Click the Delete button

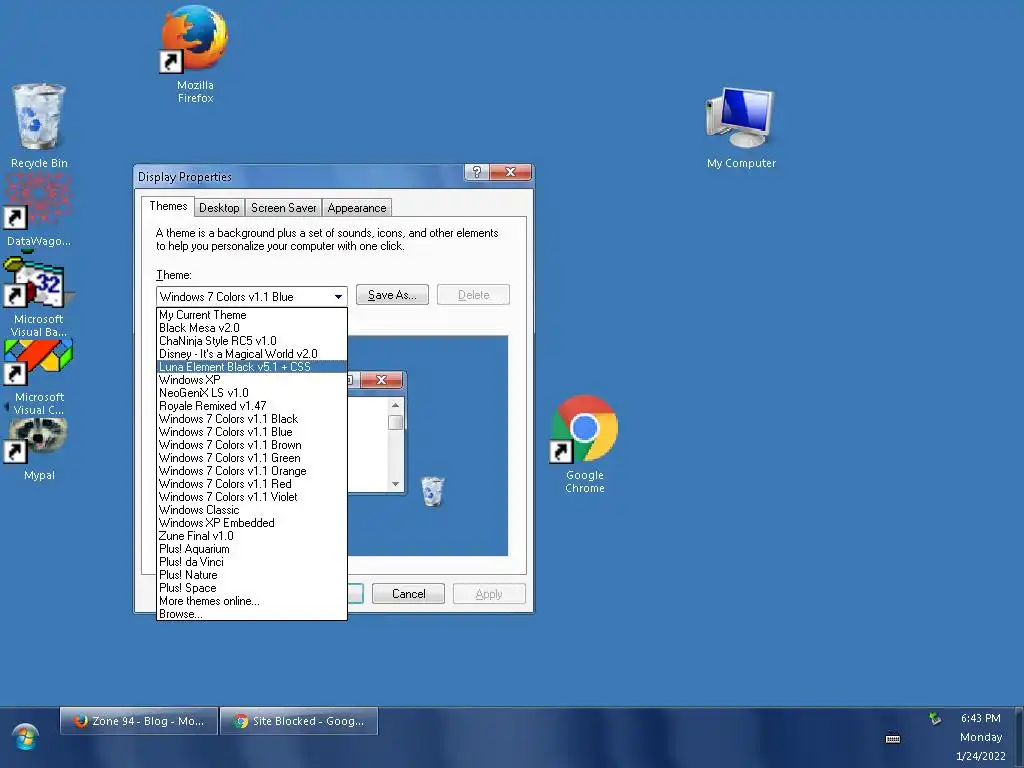pos(473,295)
